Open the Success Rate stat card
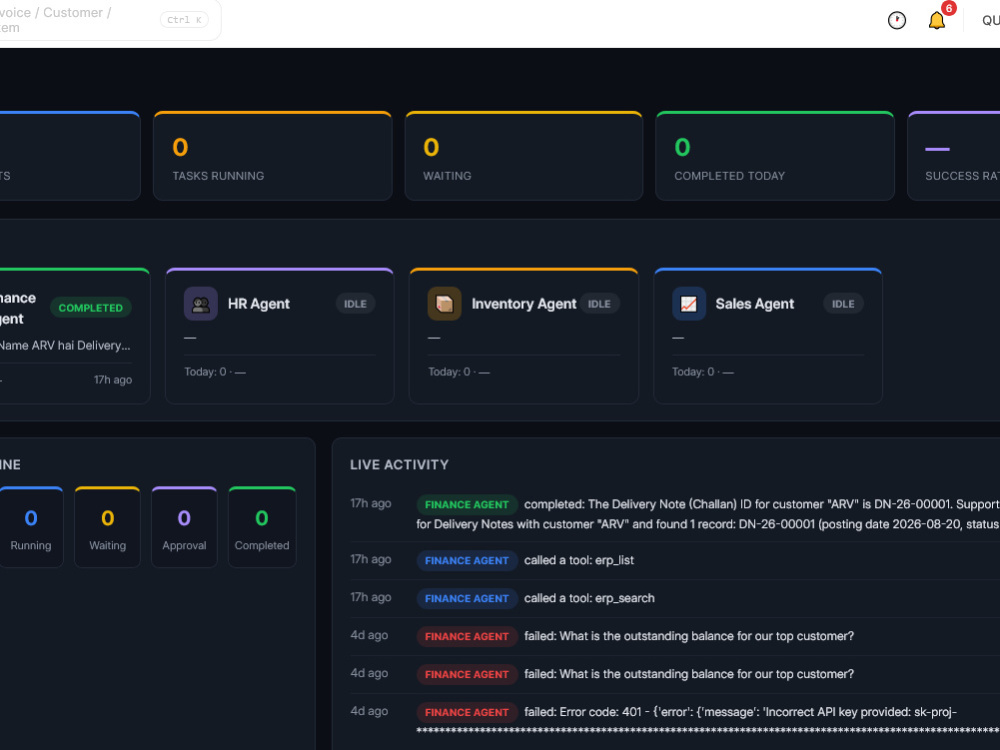The image size is (1000, 750). tap(954, 156)
